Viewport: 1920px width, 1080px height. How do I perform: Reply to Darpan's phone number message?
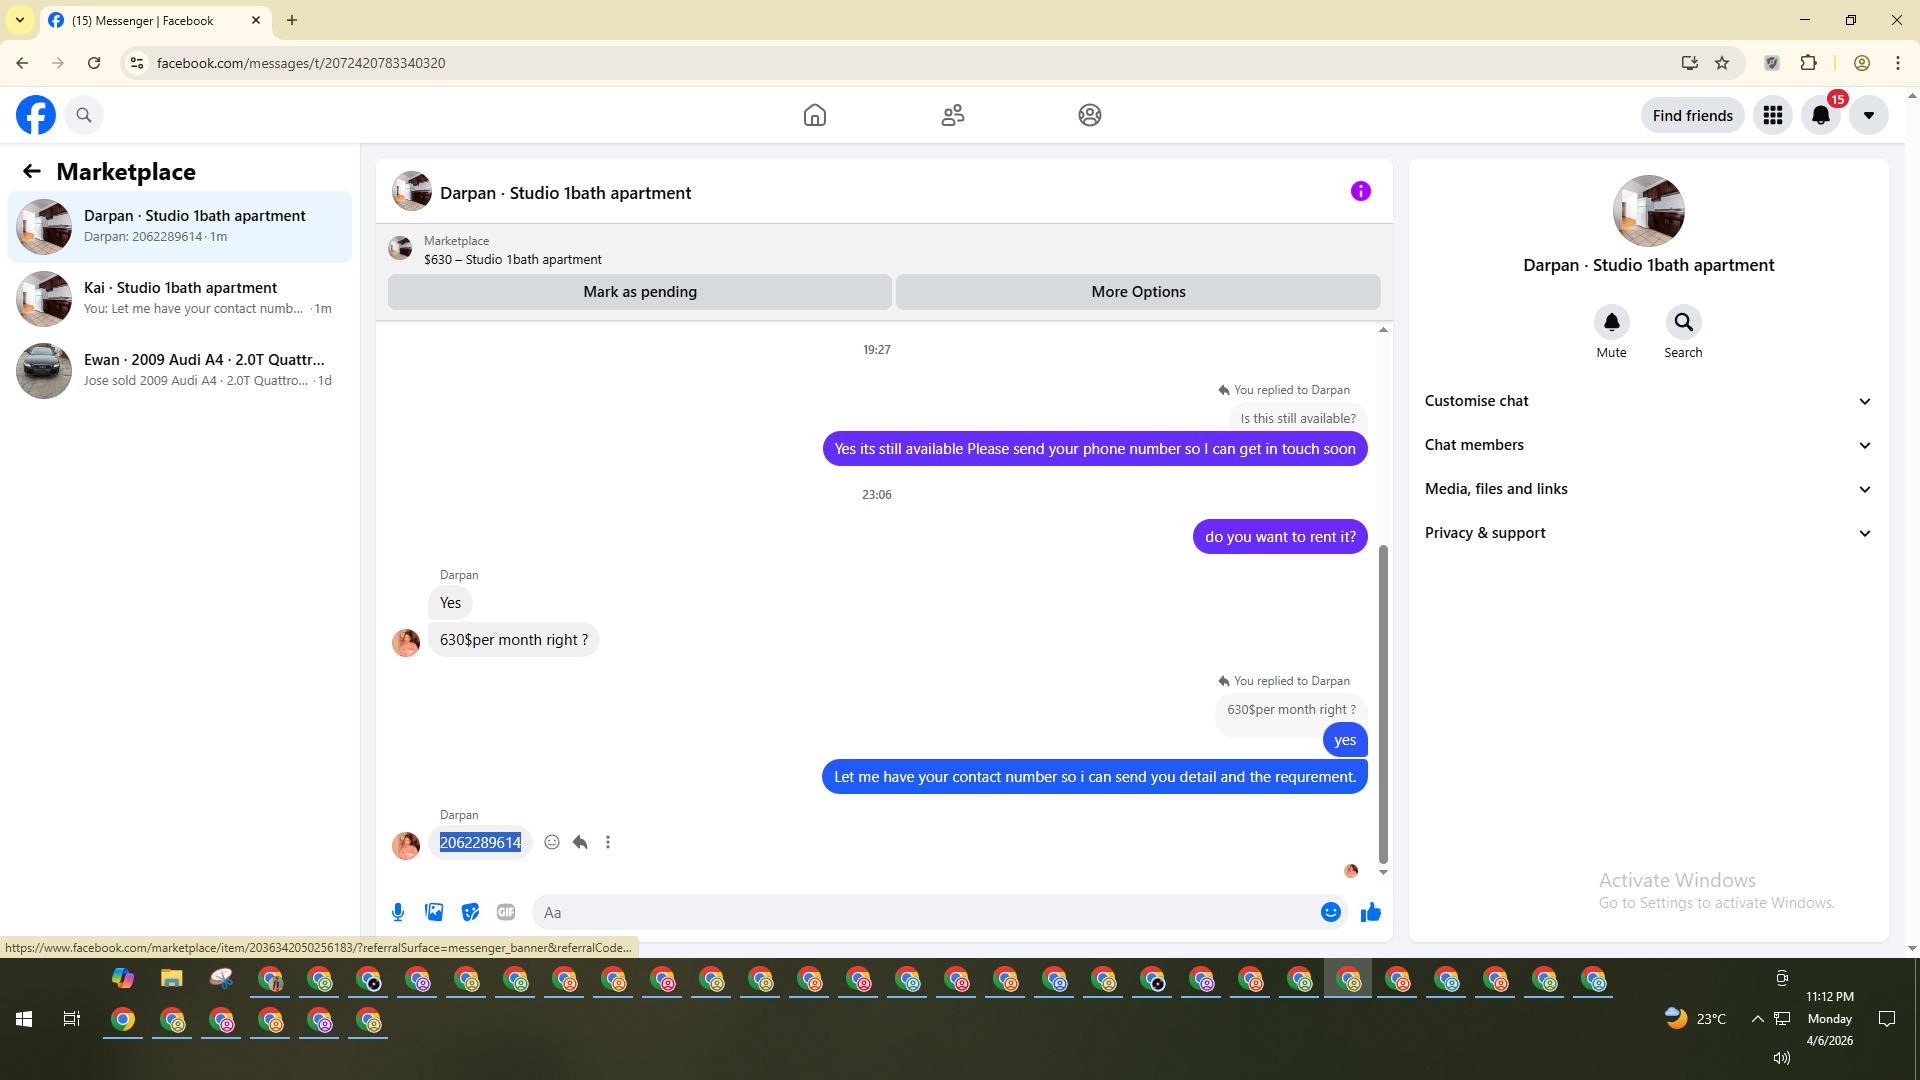pyautogui.click(x=580, y=842)
